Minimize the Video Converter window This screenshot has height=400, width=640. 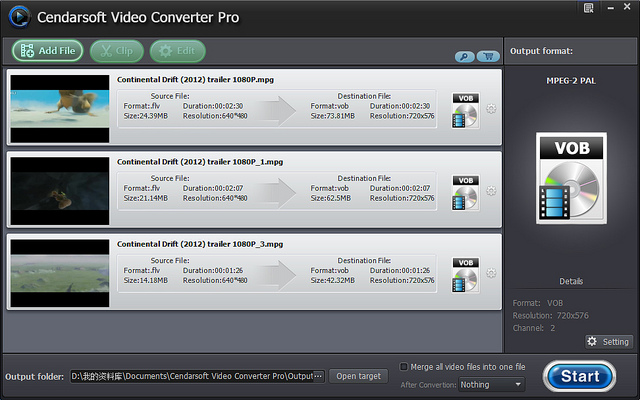pos(611,8)
